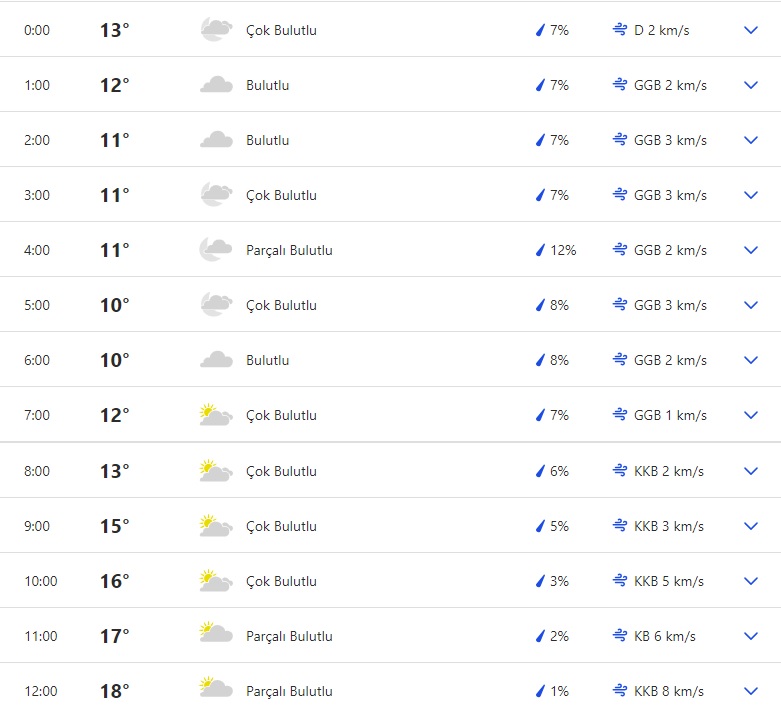Image resolution: width=781 pixels, height=717 pixels.
Task: Click the Parçalı Bulutlu label at 4:00
Action: (x=289, y=250)
